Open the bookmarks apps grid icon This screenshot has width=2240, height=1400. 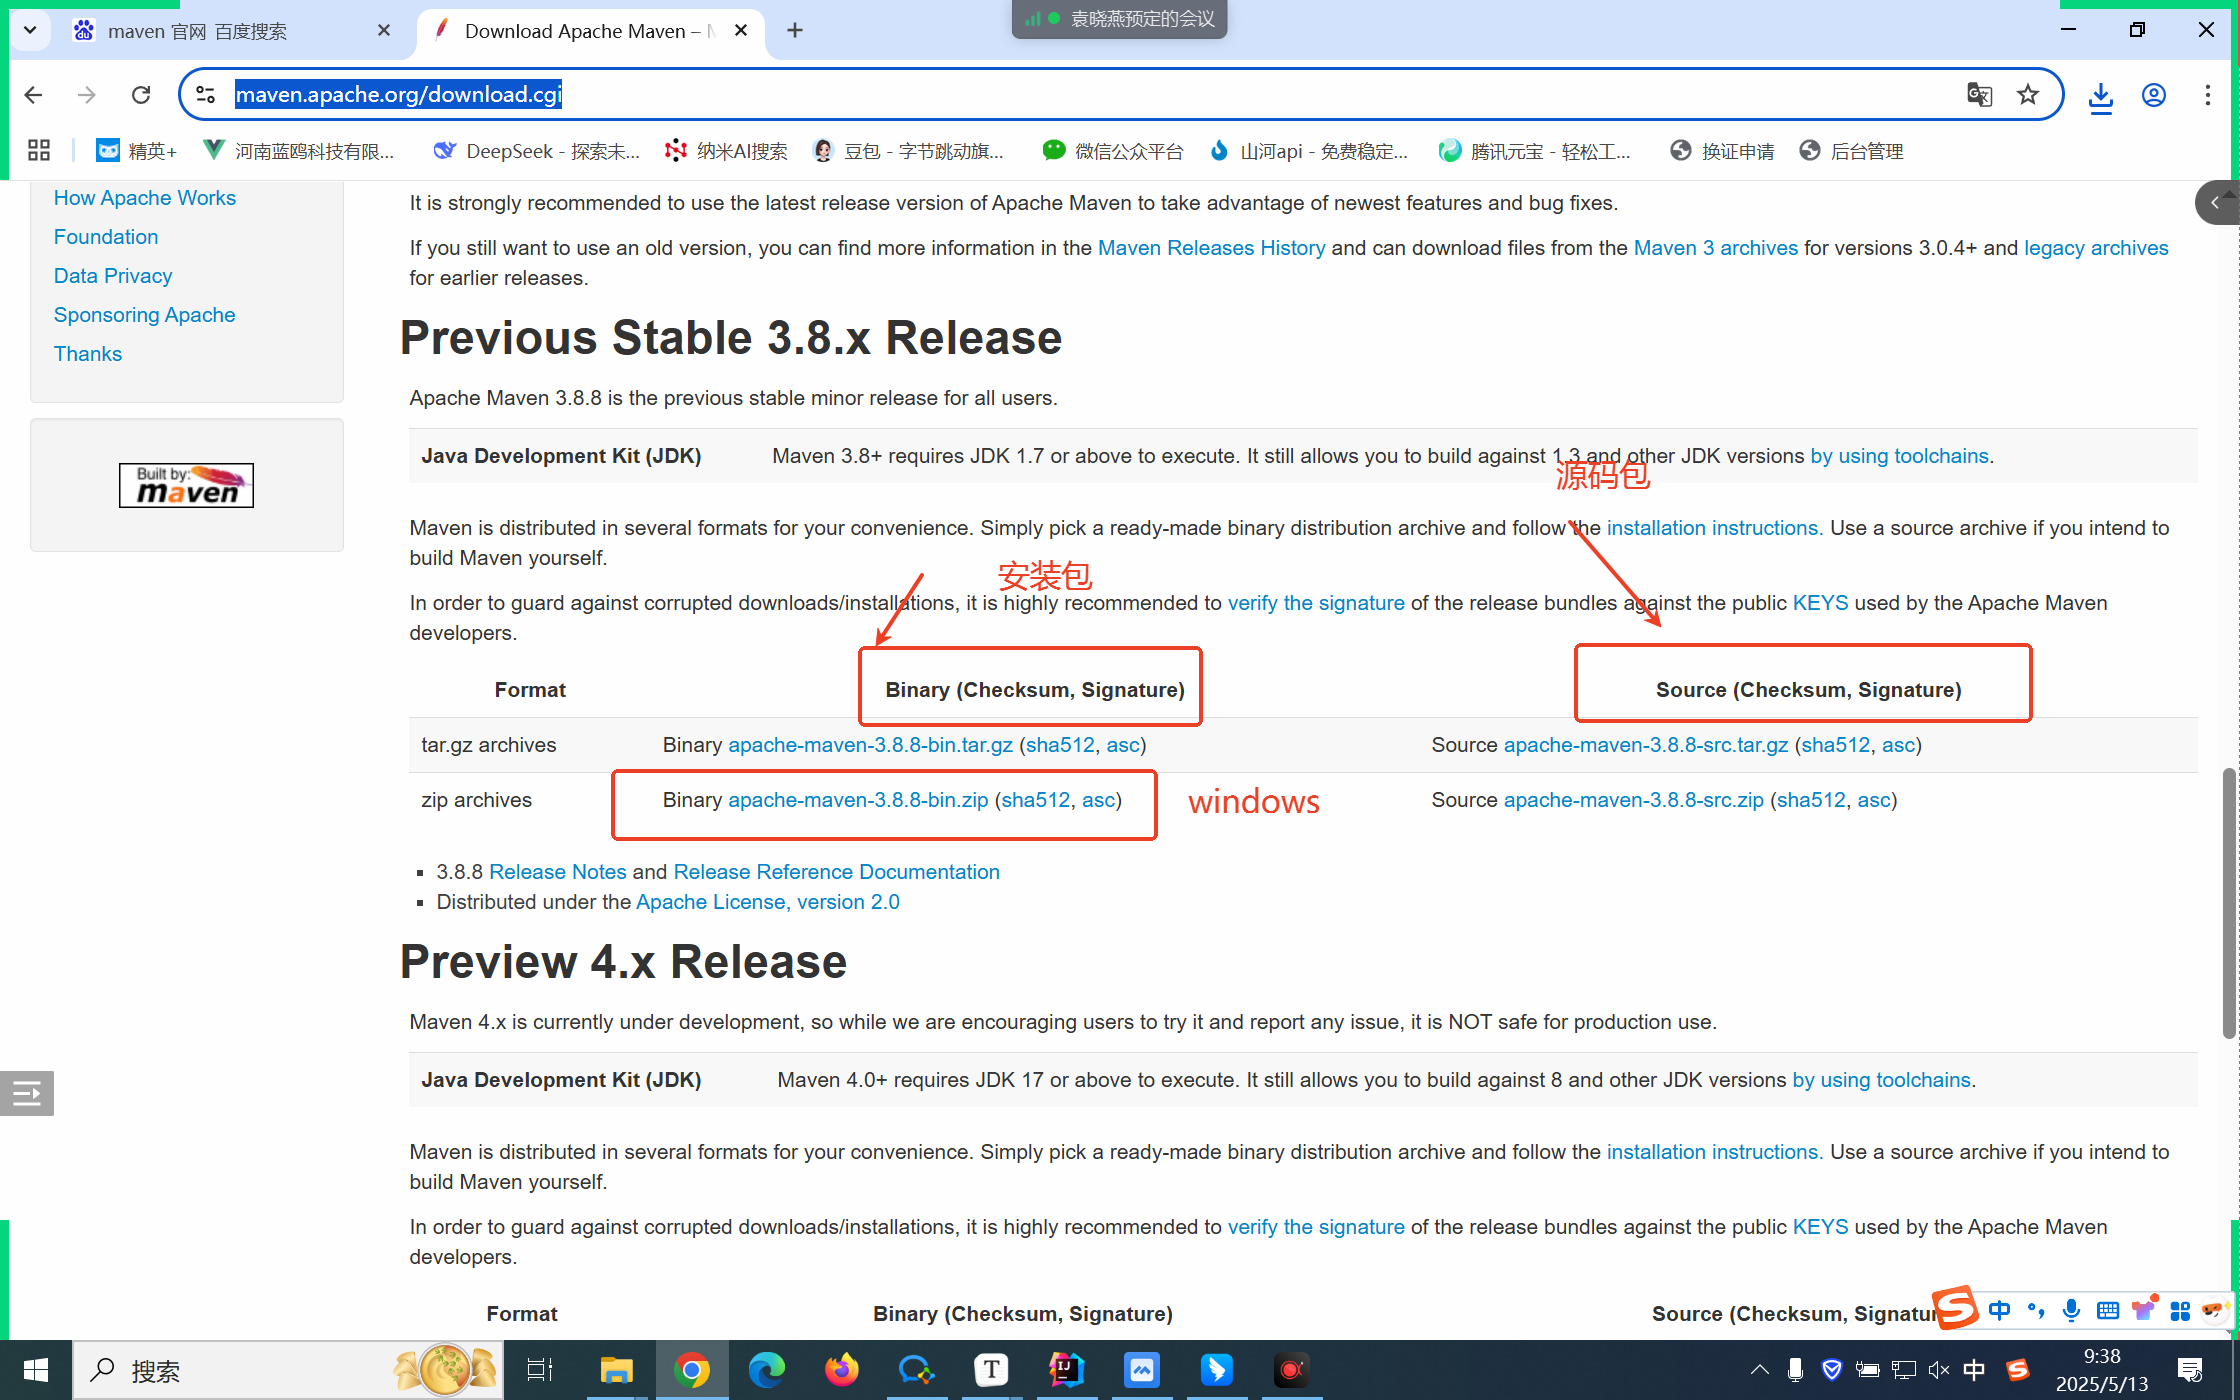[39, 151]
